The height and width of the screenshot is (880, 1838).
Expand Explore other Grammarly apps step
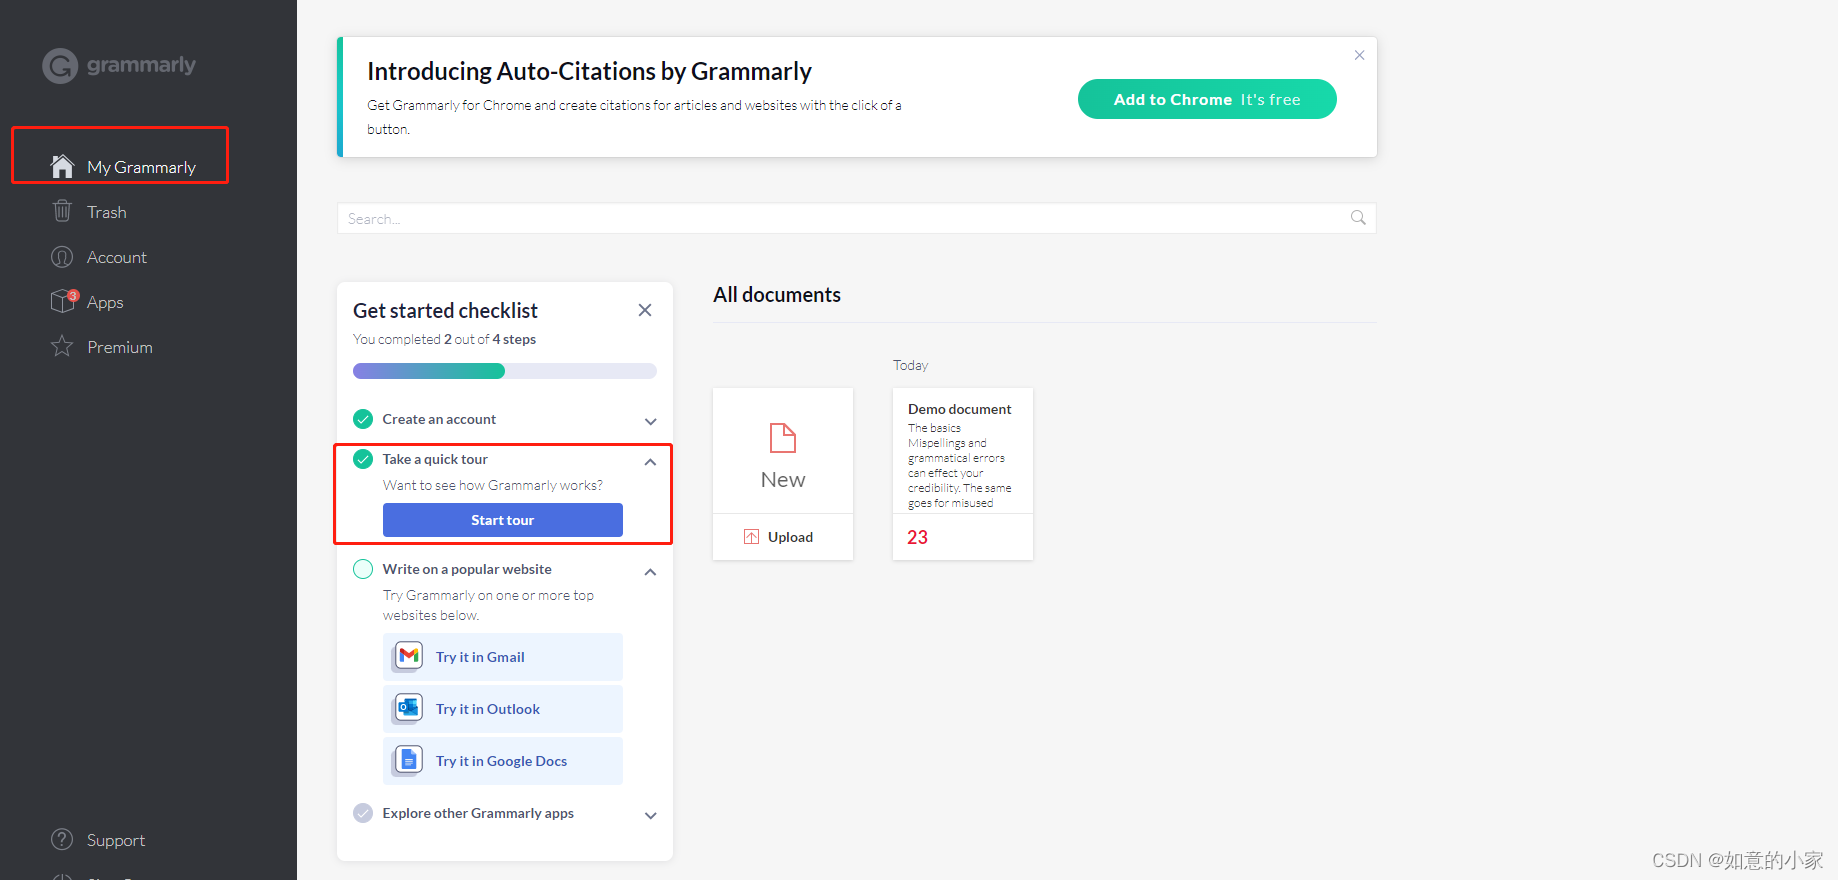click(650, 815)
